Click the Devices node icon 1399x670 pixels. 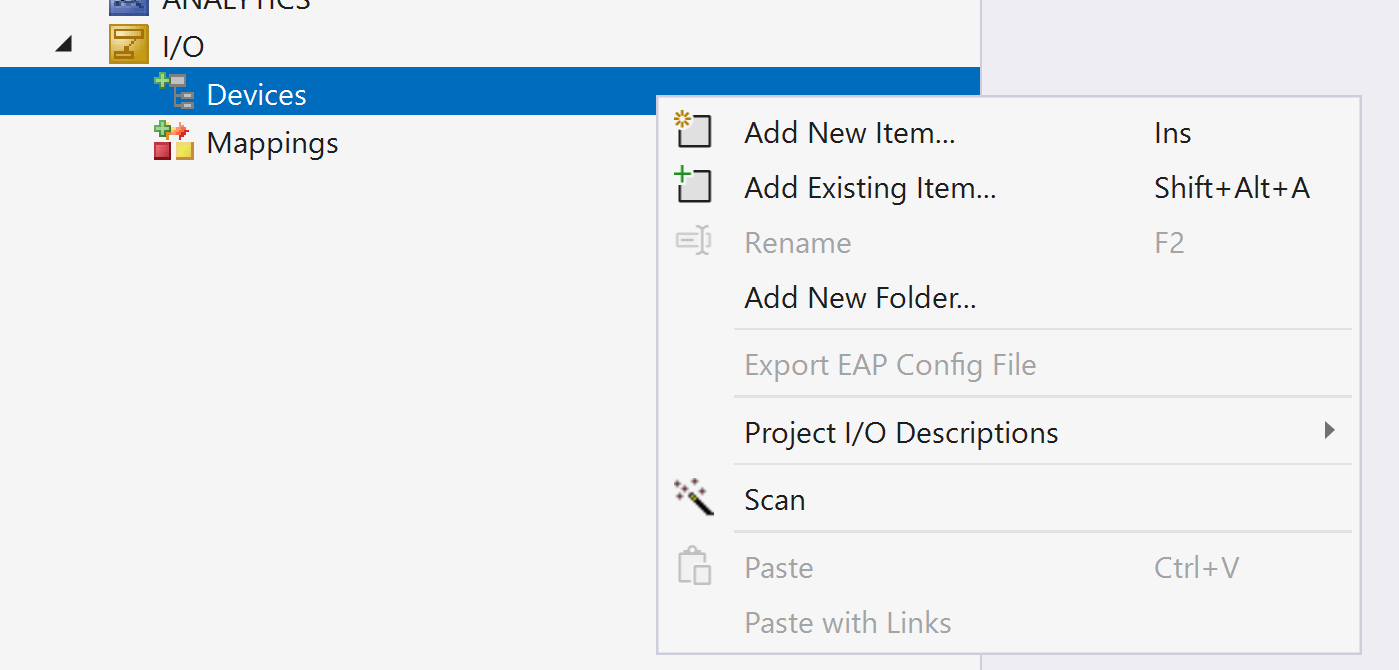click(x=174, y=92)
